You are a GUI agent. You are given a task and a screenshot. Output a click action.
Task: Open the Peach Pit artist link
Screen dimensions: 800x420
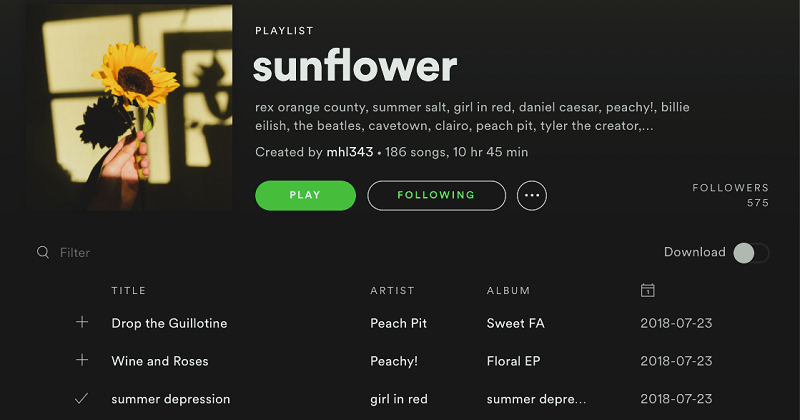(398, 323)
